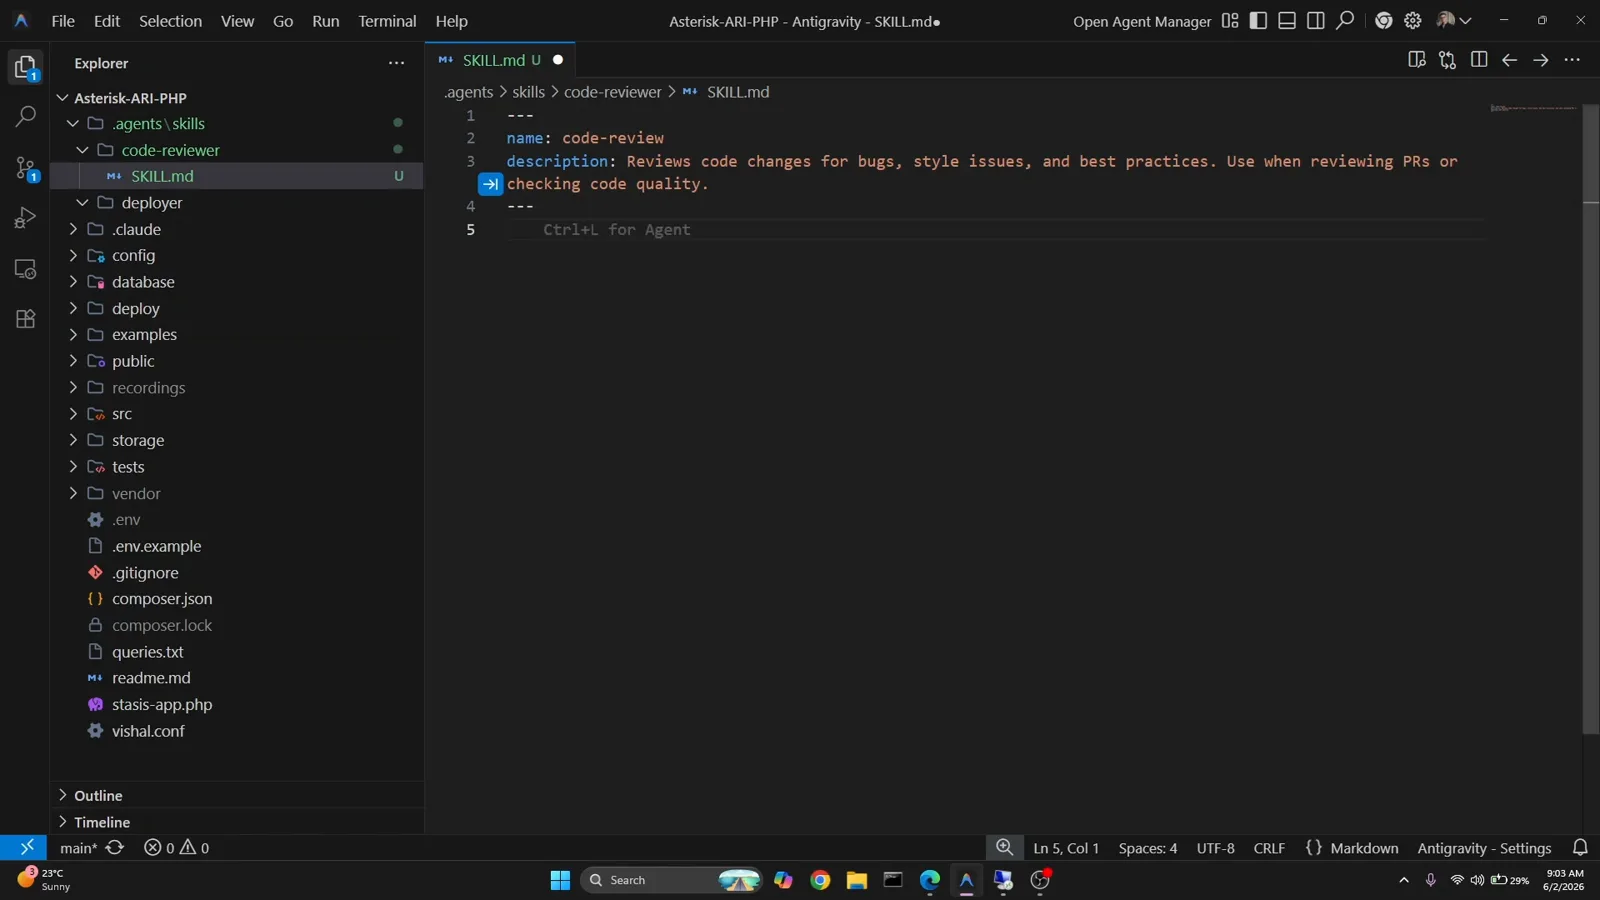1600x900 pixels.
Task: Click the code-reviewer breadcrumb
Action: pyautogui.click(x=612, y=92)
